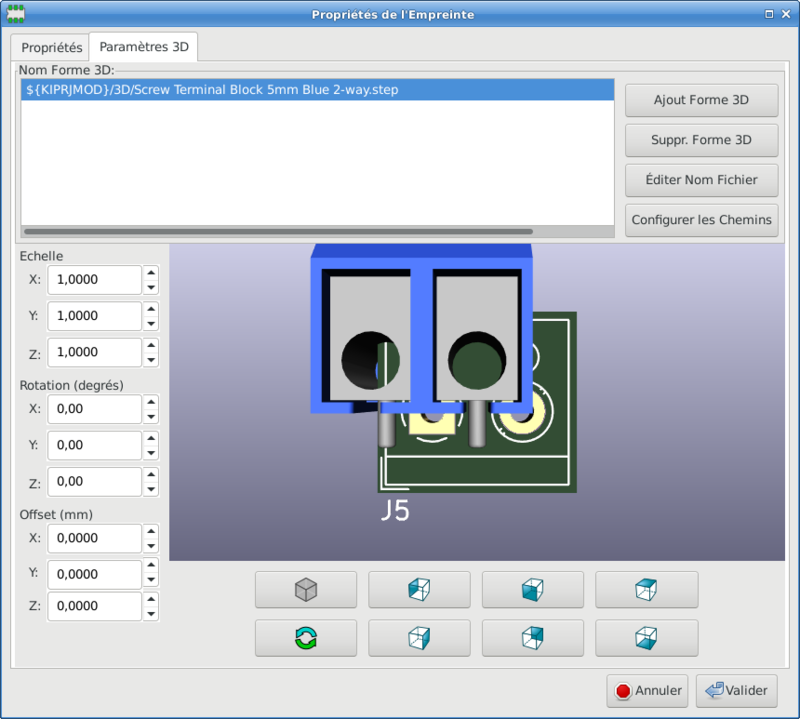Increase Echelle Y with up arrow
The width and height of the screenshot is (800, 719).
[x=151, y=309]
